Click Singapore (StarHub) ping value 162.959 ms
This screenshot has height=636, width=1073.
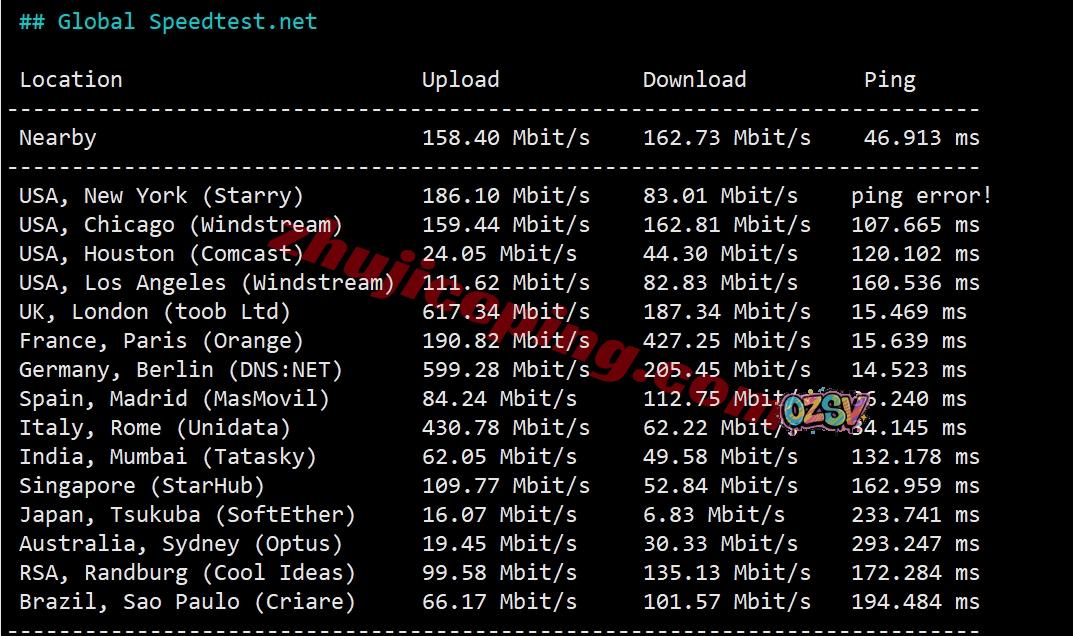pos(915,486)
